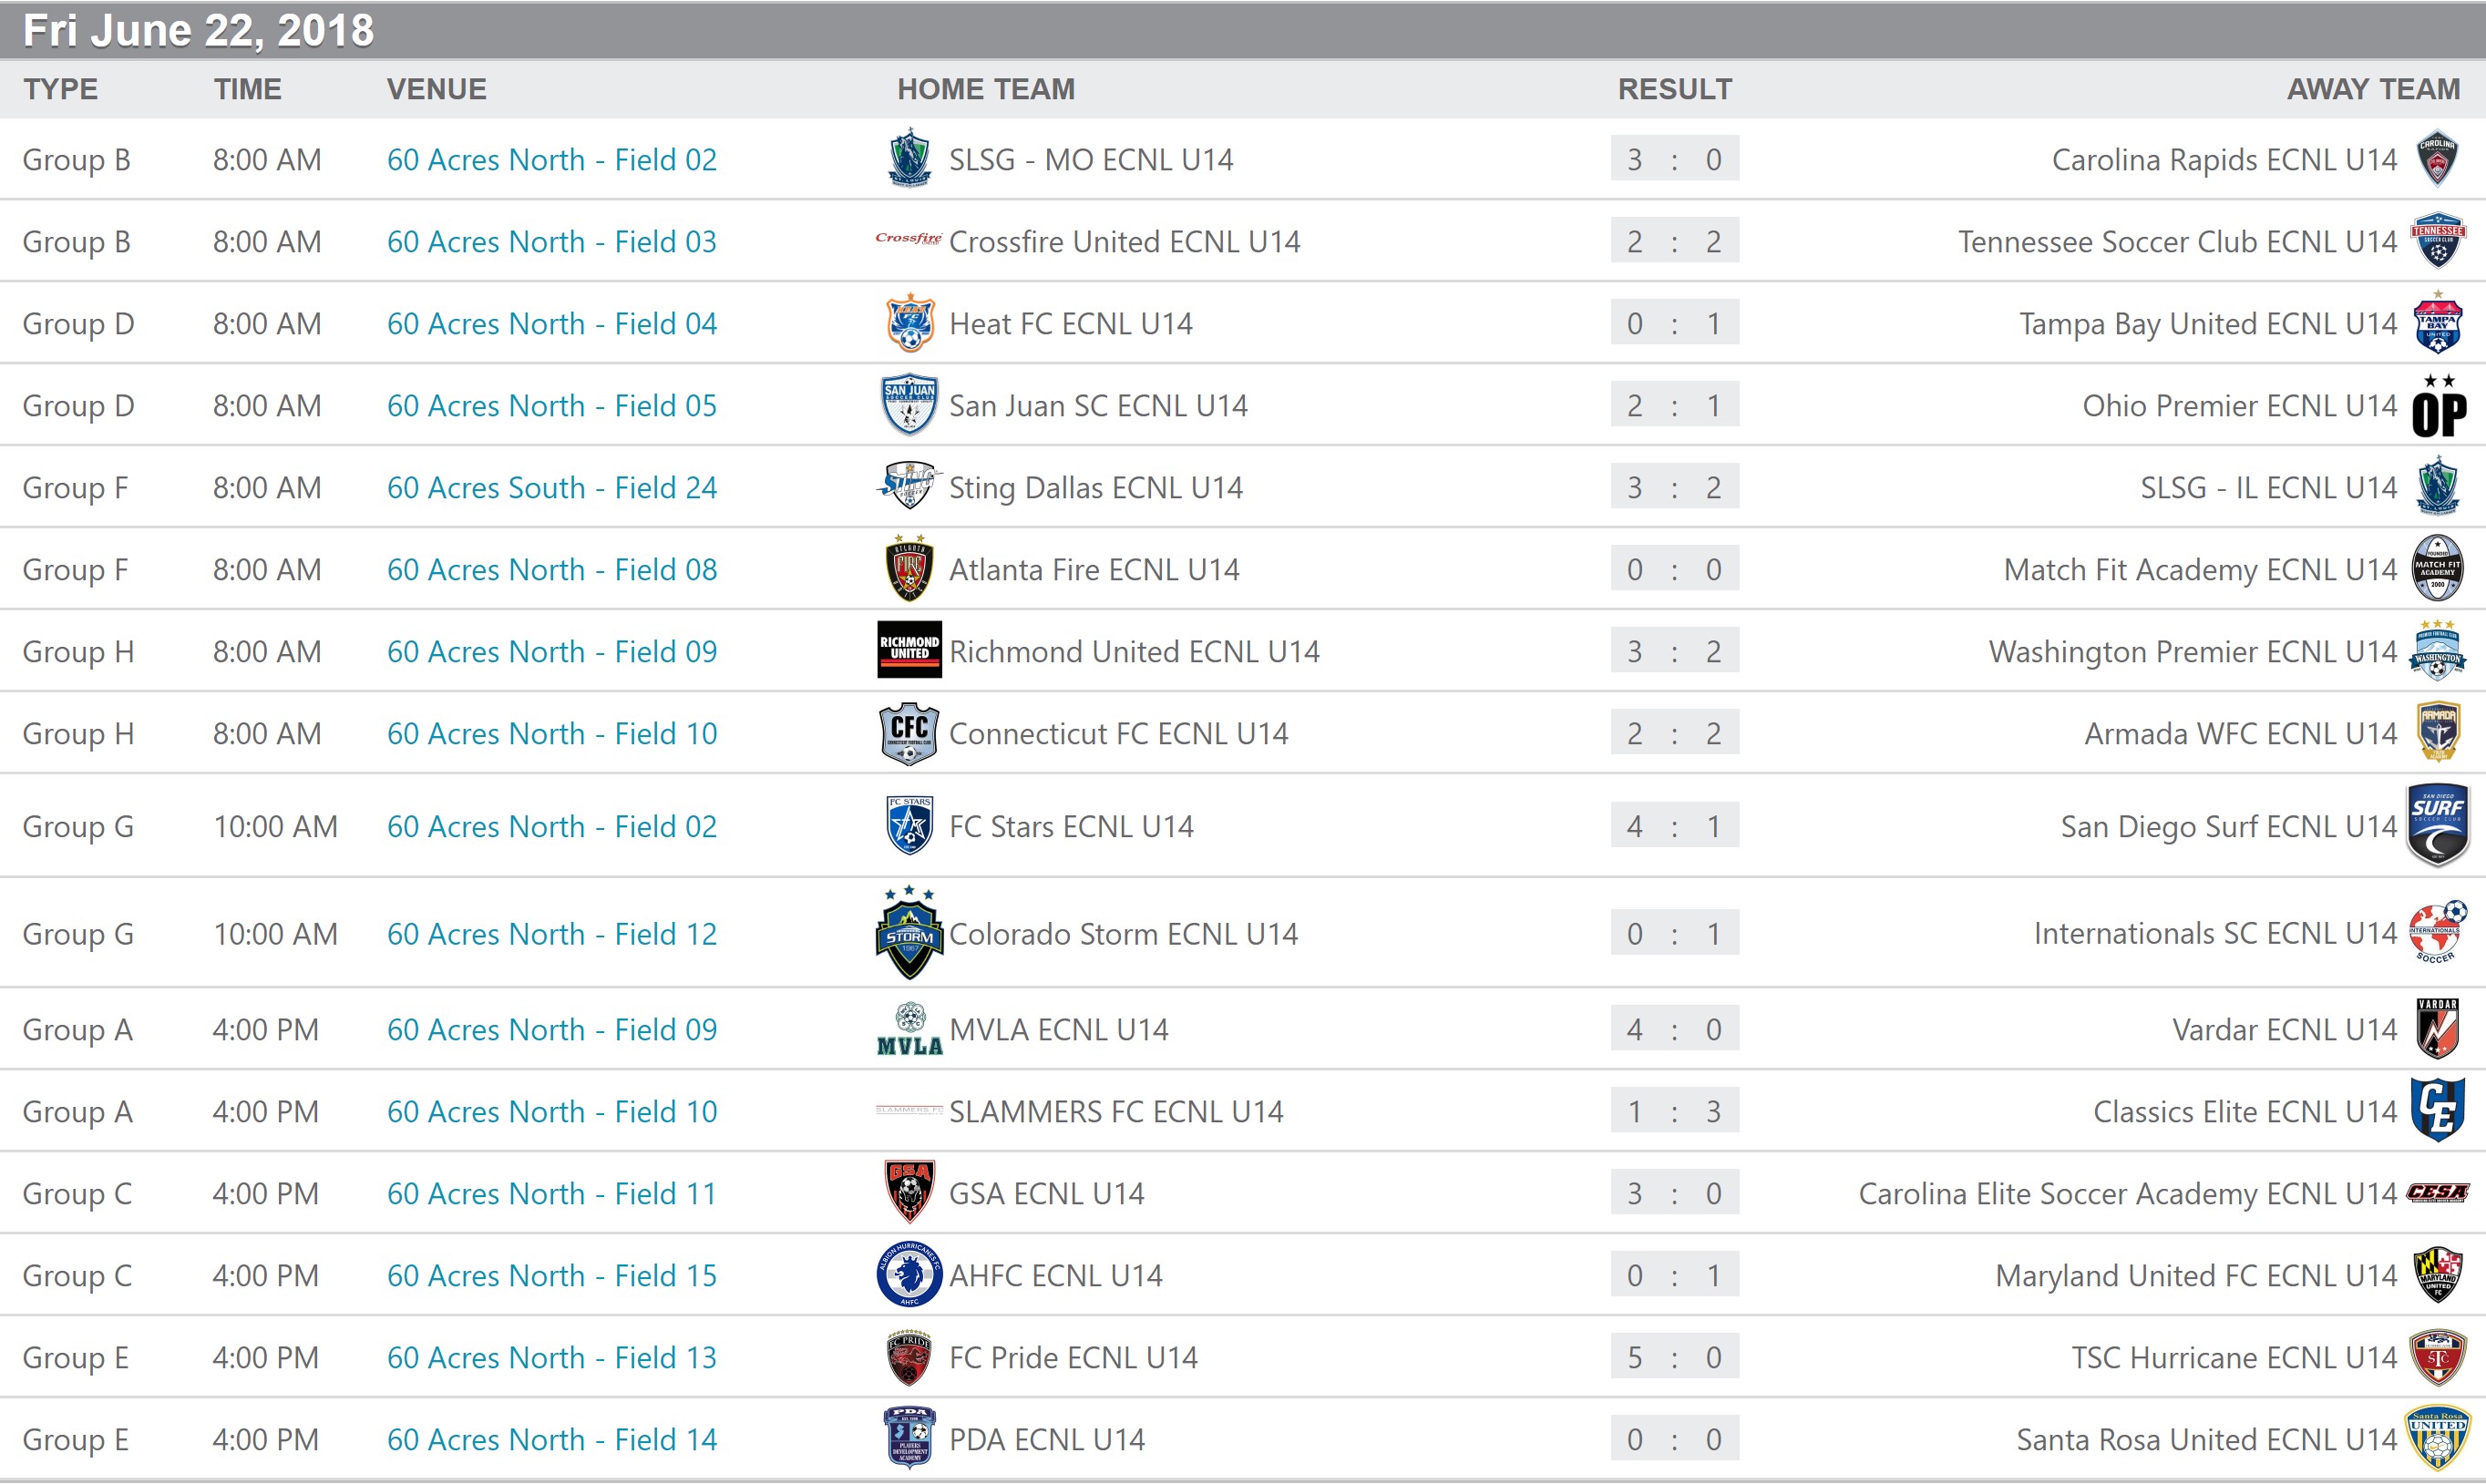Click the SLSG - MO team crest

909,158
